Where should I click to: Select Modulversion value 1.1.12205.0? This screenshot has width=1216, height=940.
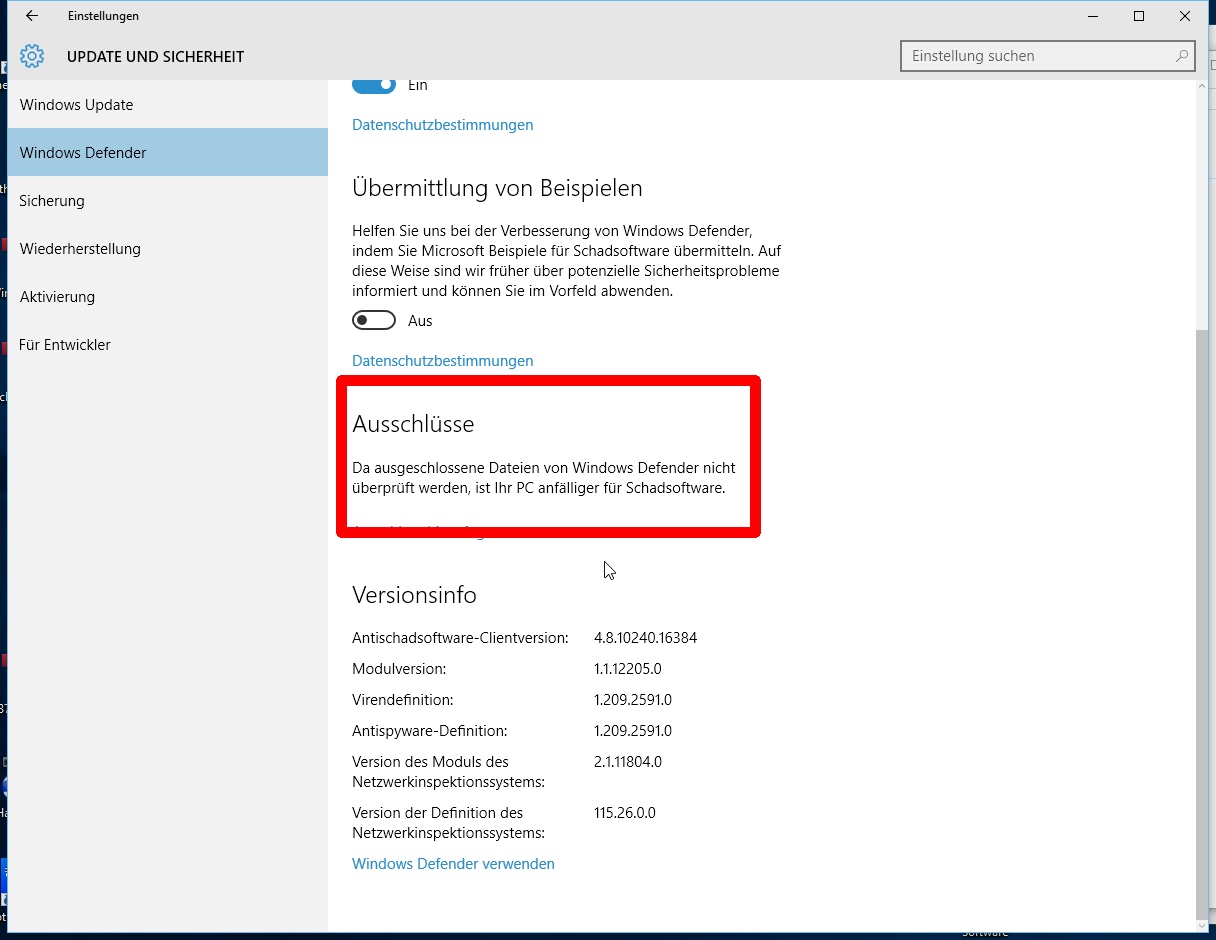point(628,669)
